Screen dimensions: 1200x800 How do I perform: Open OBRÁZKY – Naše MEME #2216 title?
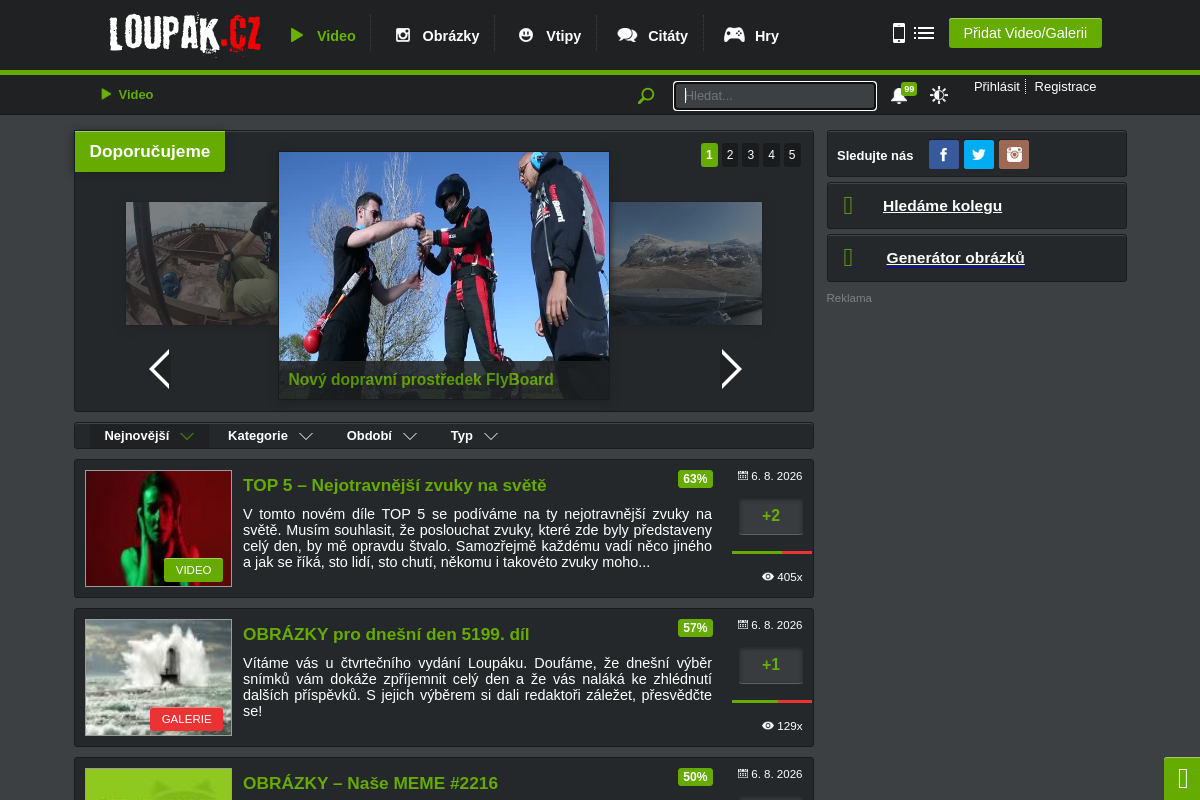tap(370, 783)
